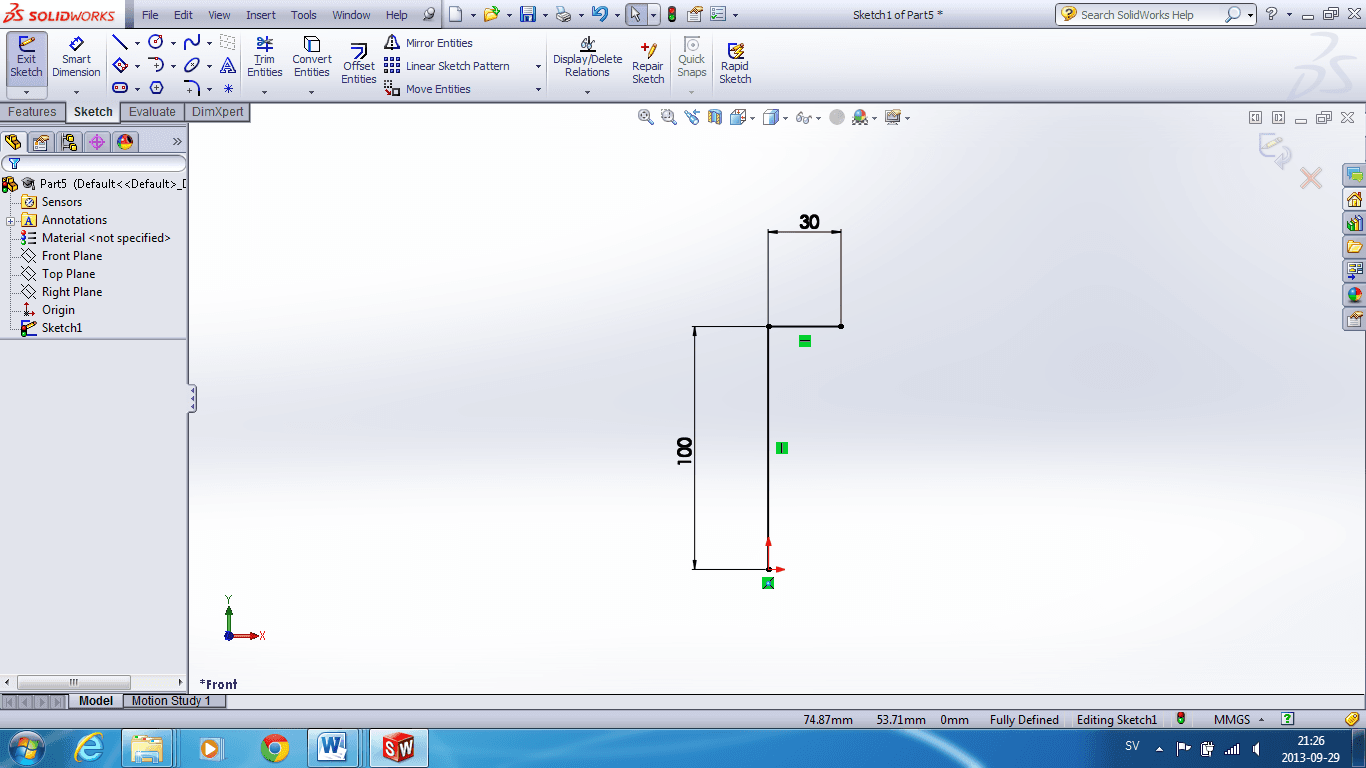Open the DisplayManager tab icon
This screenshot has width=1366, height=768.
pyautogui.click(x=125, y=142)
